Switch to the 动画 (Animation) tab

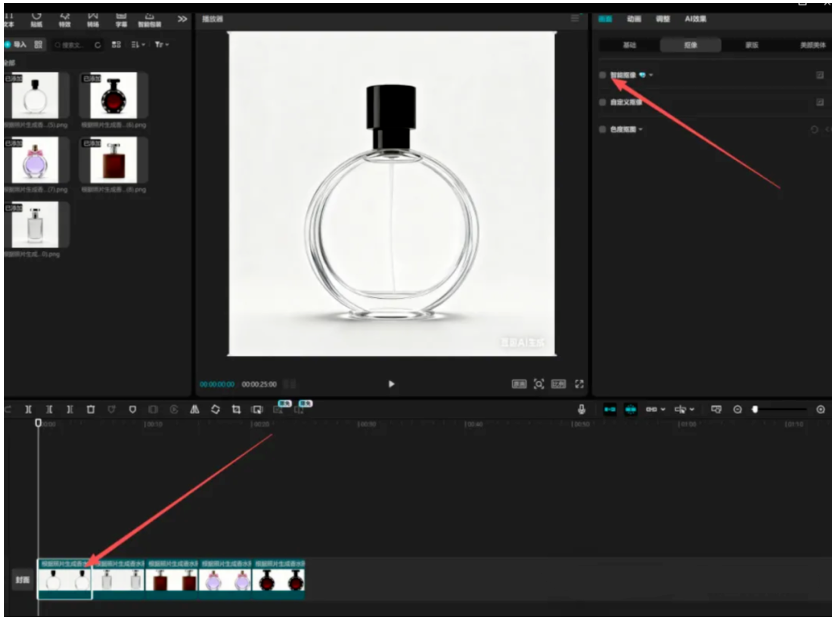coord(634,19)
